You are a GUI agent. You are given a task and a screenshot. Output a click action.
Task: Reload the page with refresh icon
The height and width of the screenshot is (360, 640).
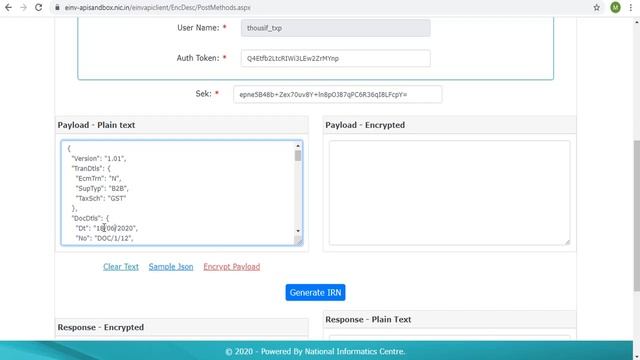click(38, 7)
